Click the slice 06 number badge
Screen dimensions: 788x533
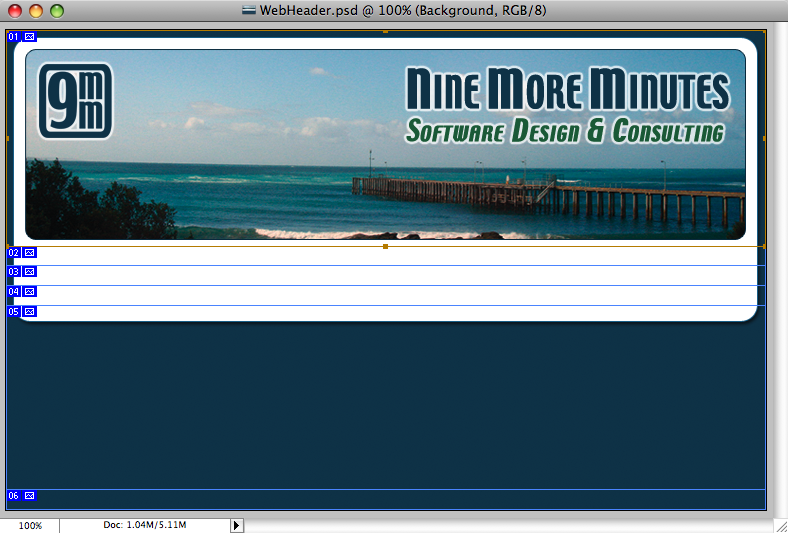pyautogui.click(x=14, y=496)
